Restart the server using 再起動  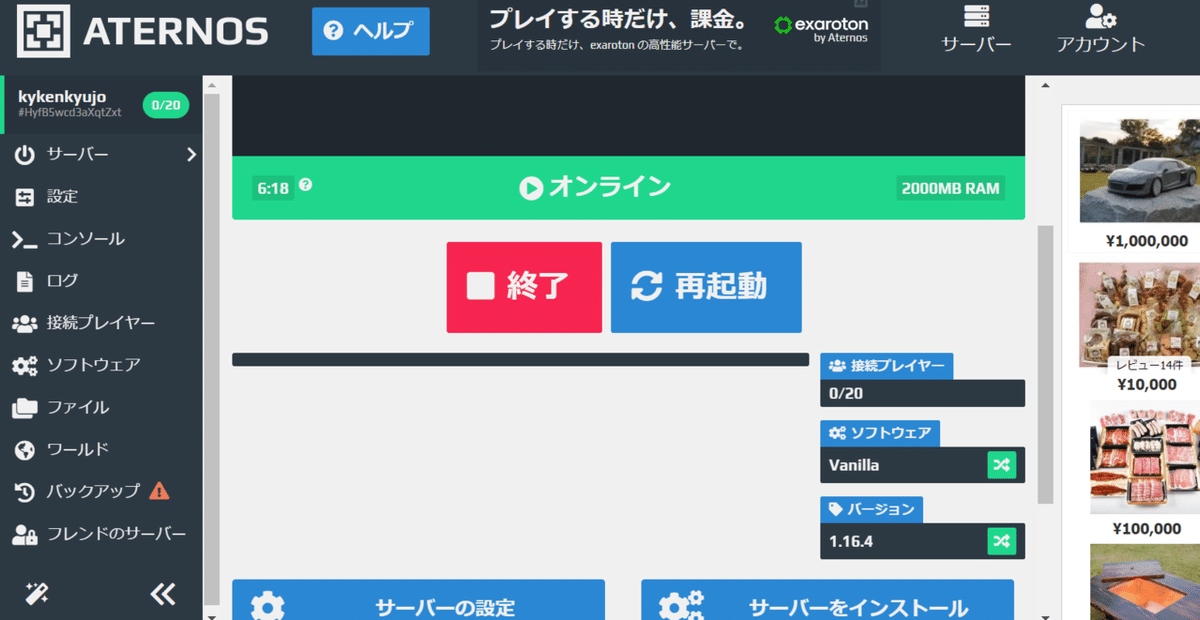click(705, 287)
